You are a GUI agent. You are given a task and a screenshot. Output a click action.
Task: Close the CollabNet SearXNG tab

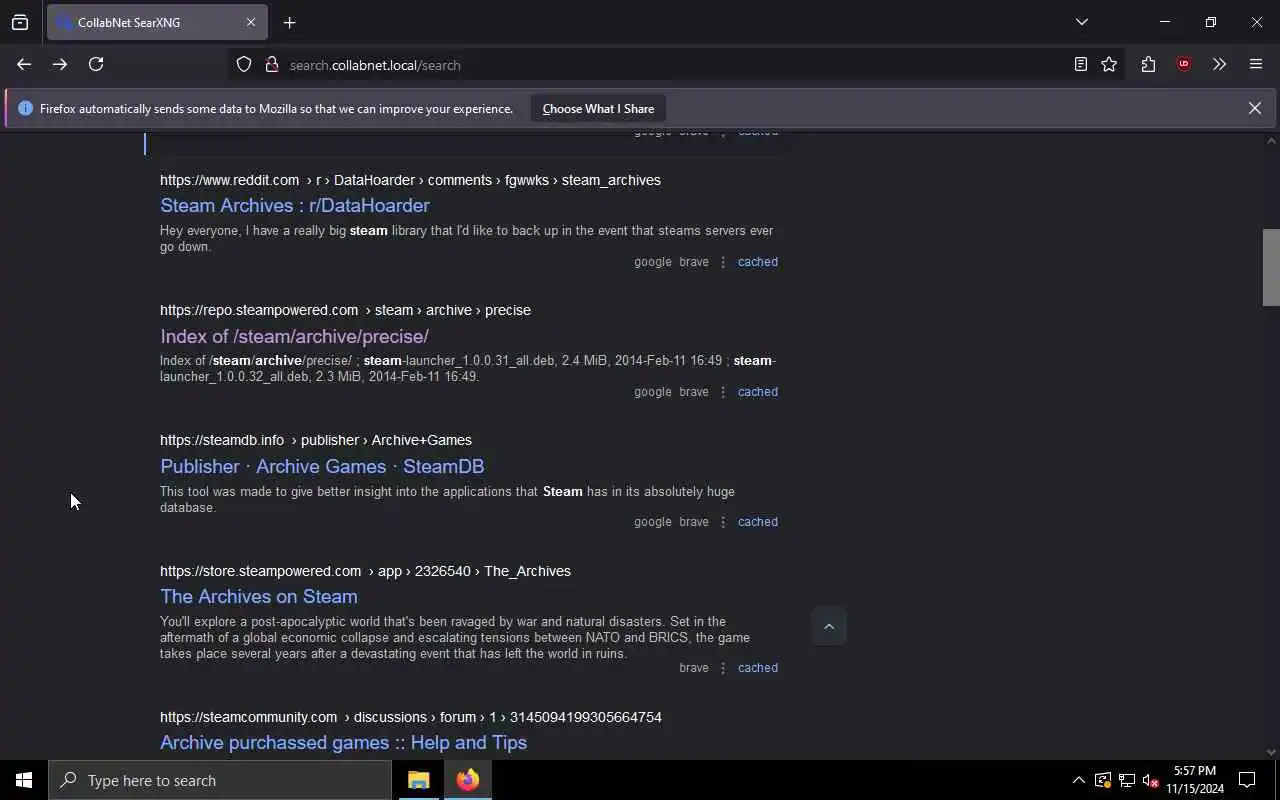[x=251, y=22]
